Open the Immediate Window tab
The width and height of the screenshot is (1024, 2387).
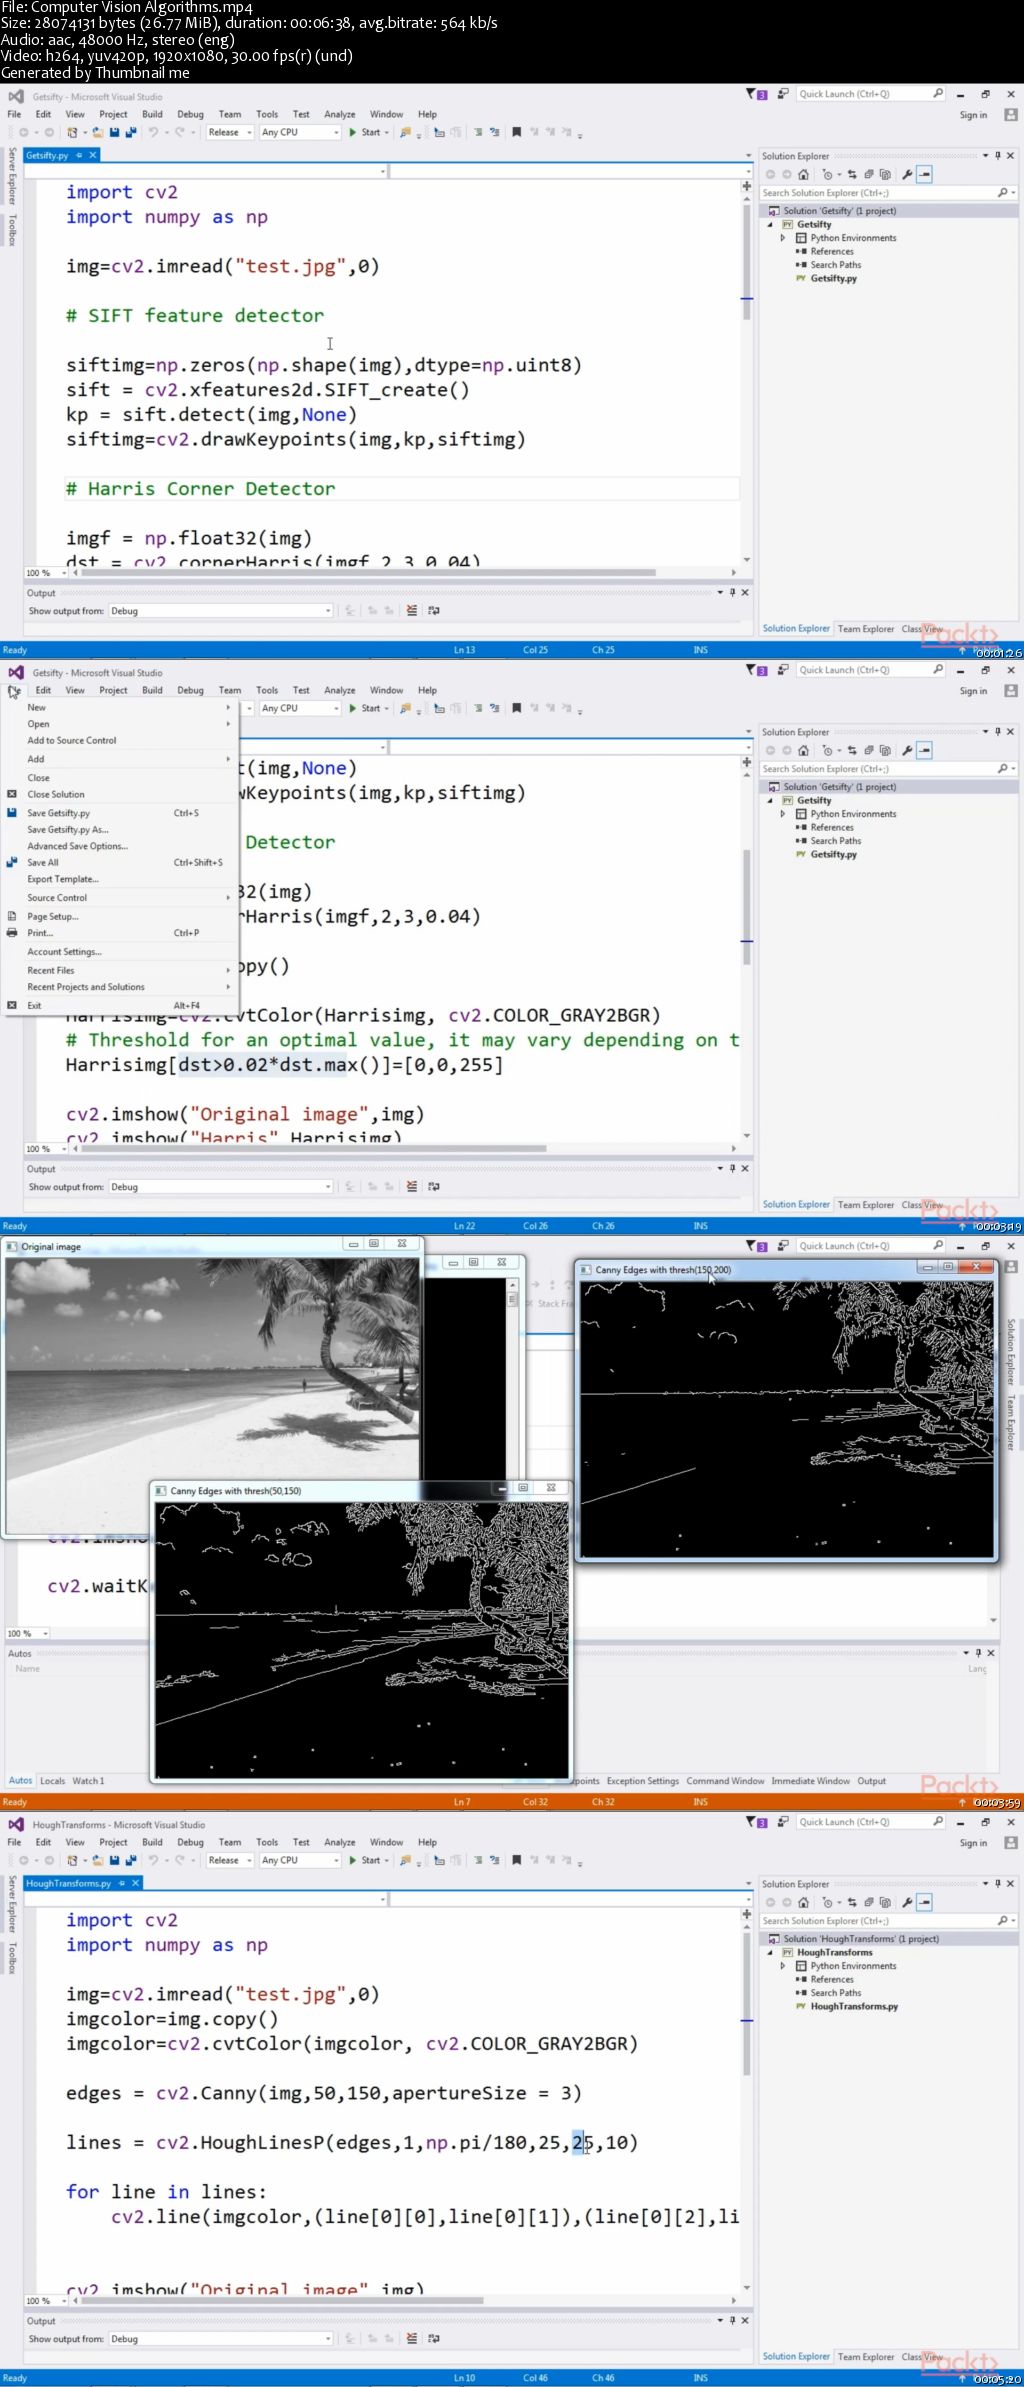tap(810, 1780)
